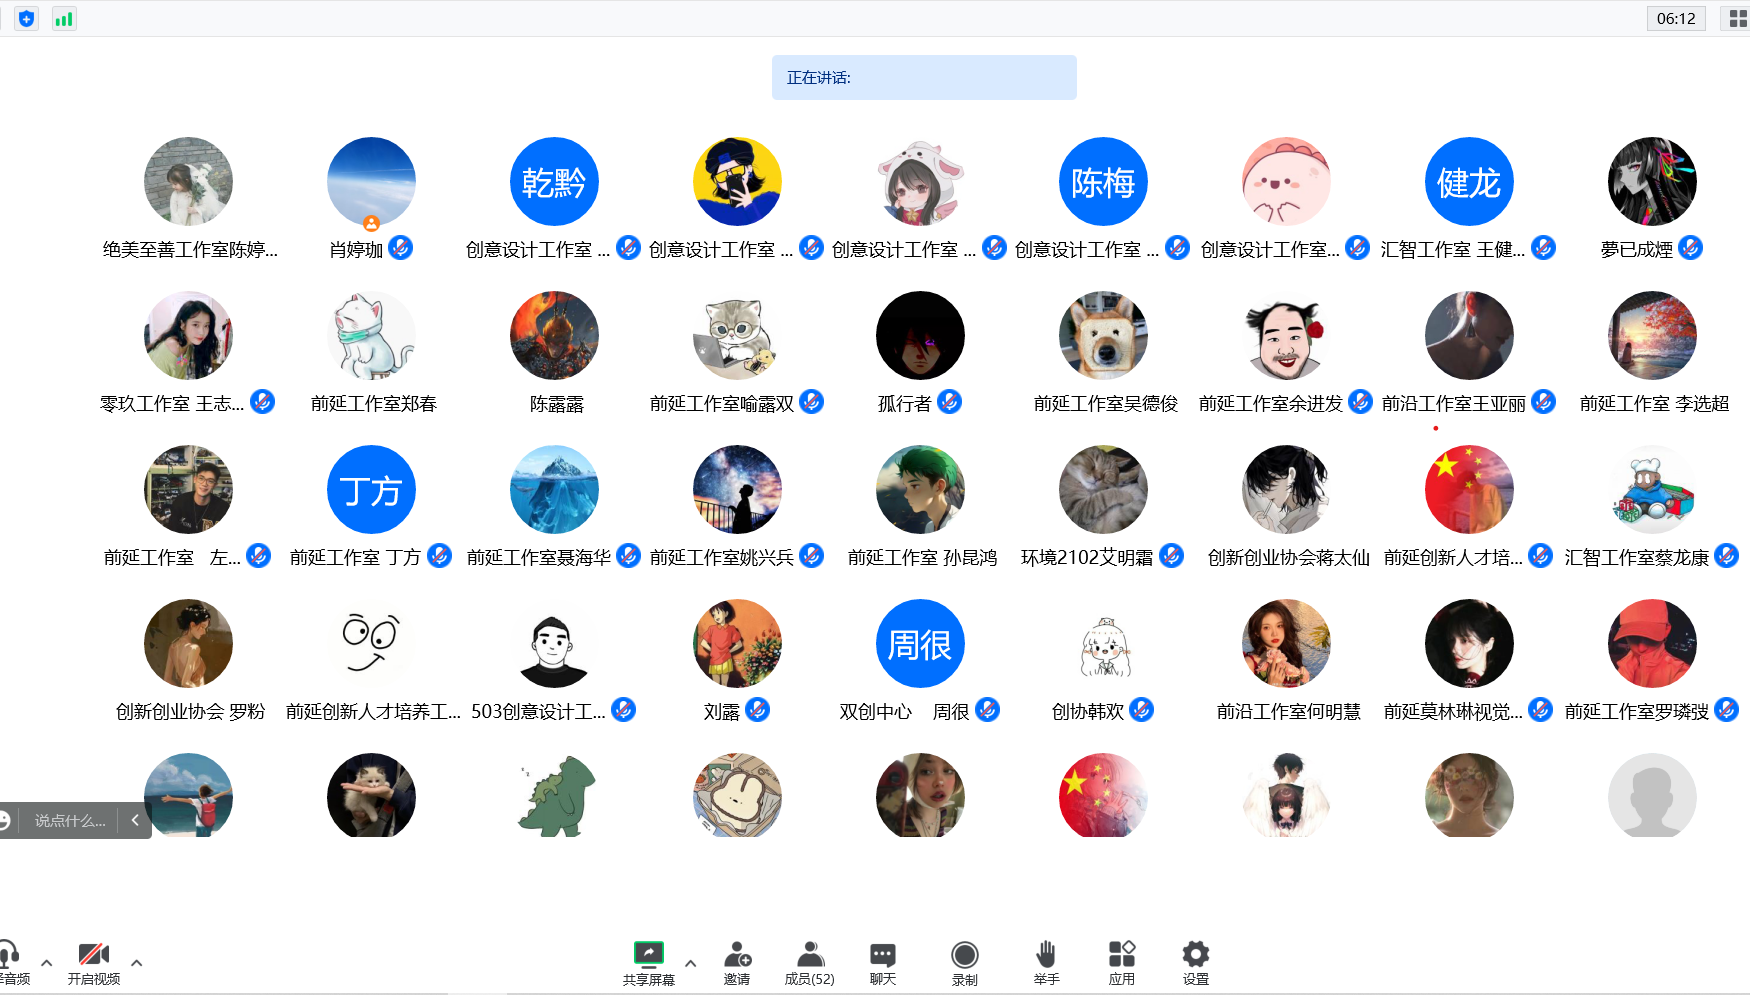Raise hand using 举手
Viewport: 1750px width, 995px height.
click(x=1046, y=954)
